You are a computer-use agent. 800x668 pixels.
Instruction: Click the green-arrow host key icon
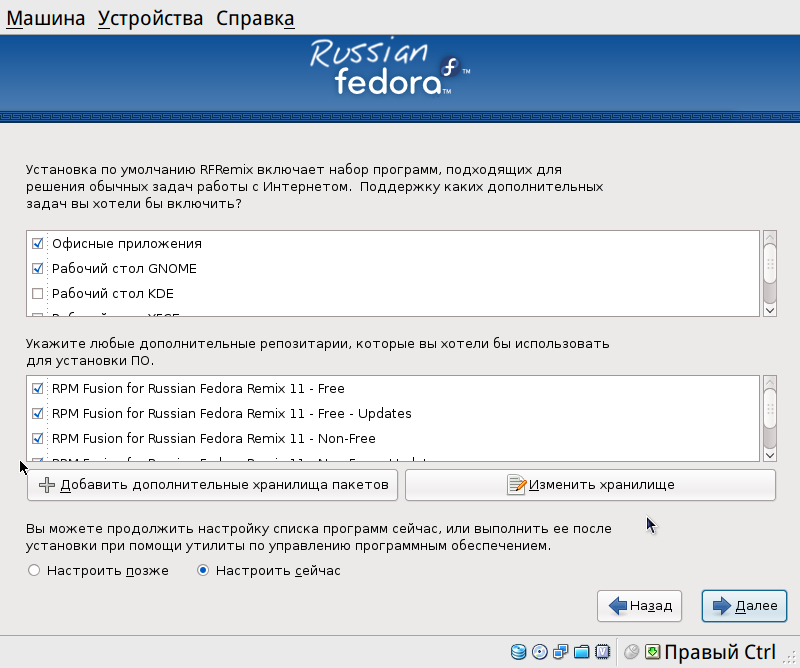coord(653,652)
